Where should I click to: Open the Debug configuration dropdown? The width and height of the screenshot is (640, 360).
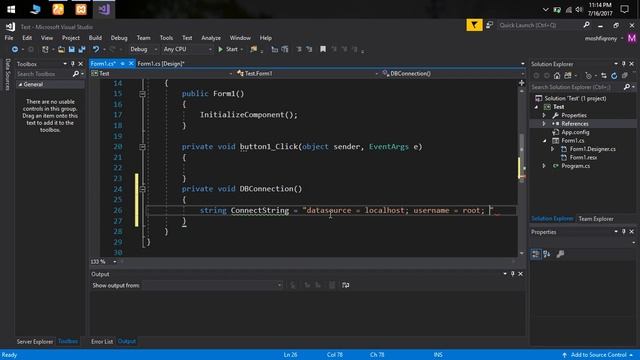pyautogui.click(x=143, y=49)
